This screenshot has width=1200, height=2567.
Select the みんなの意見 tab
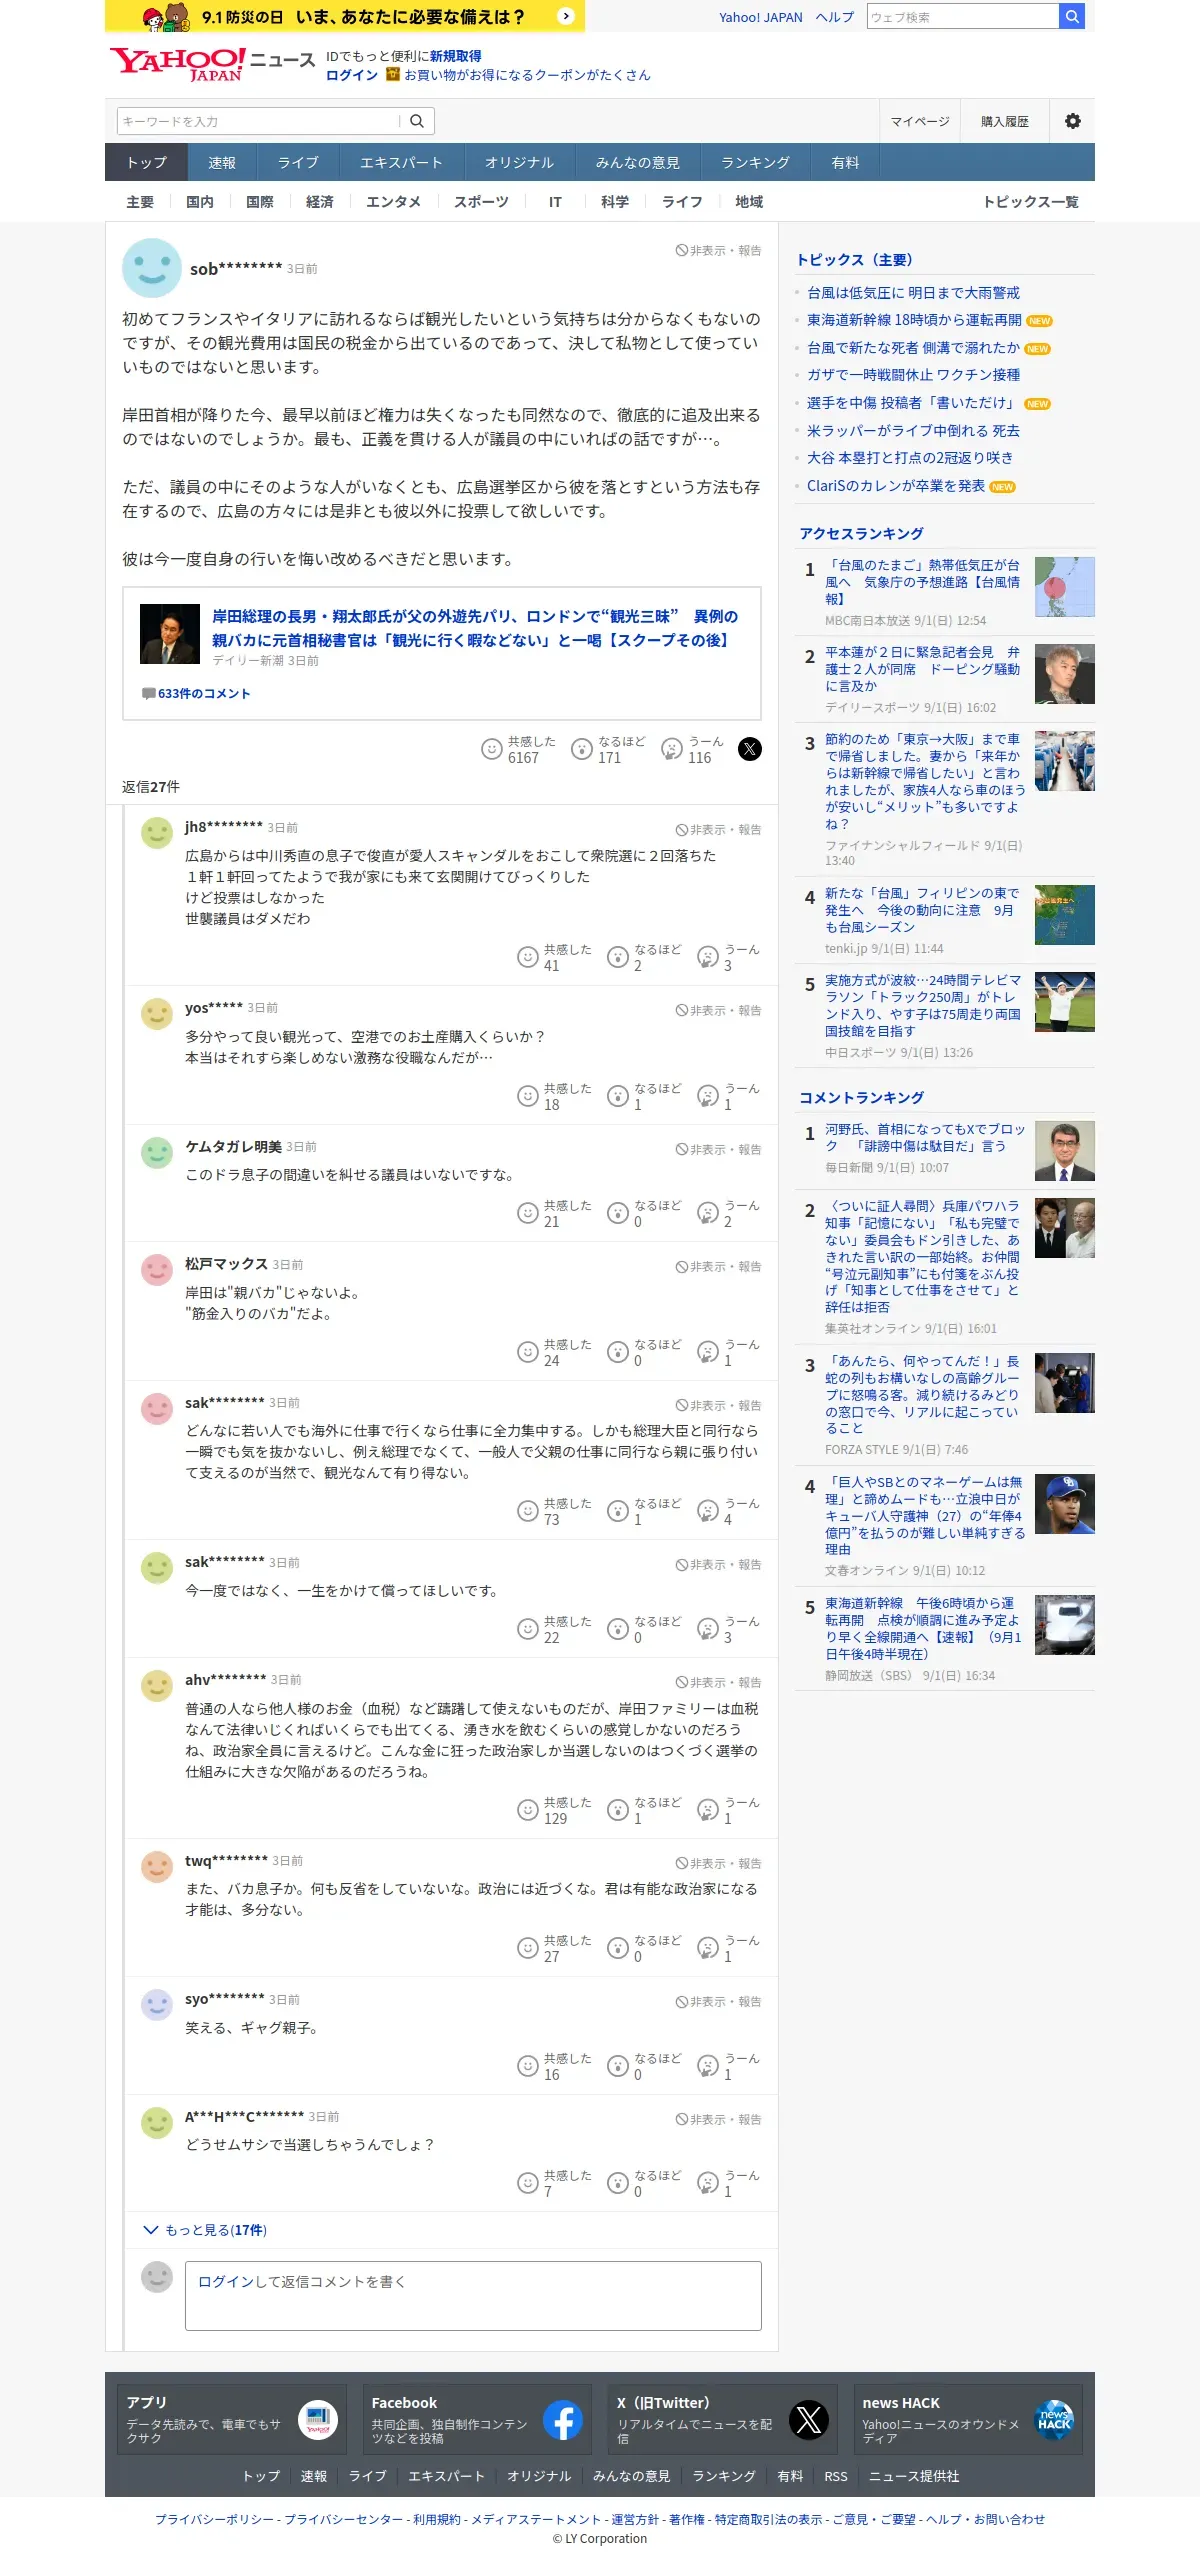point(637,162)
